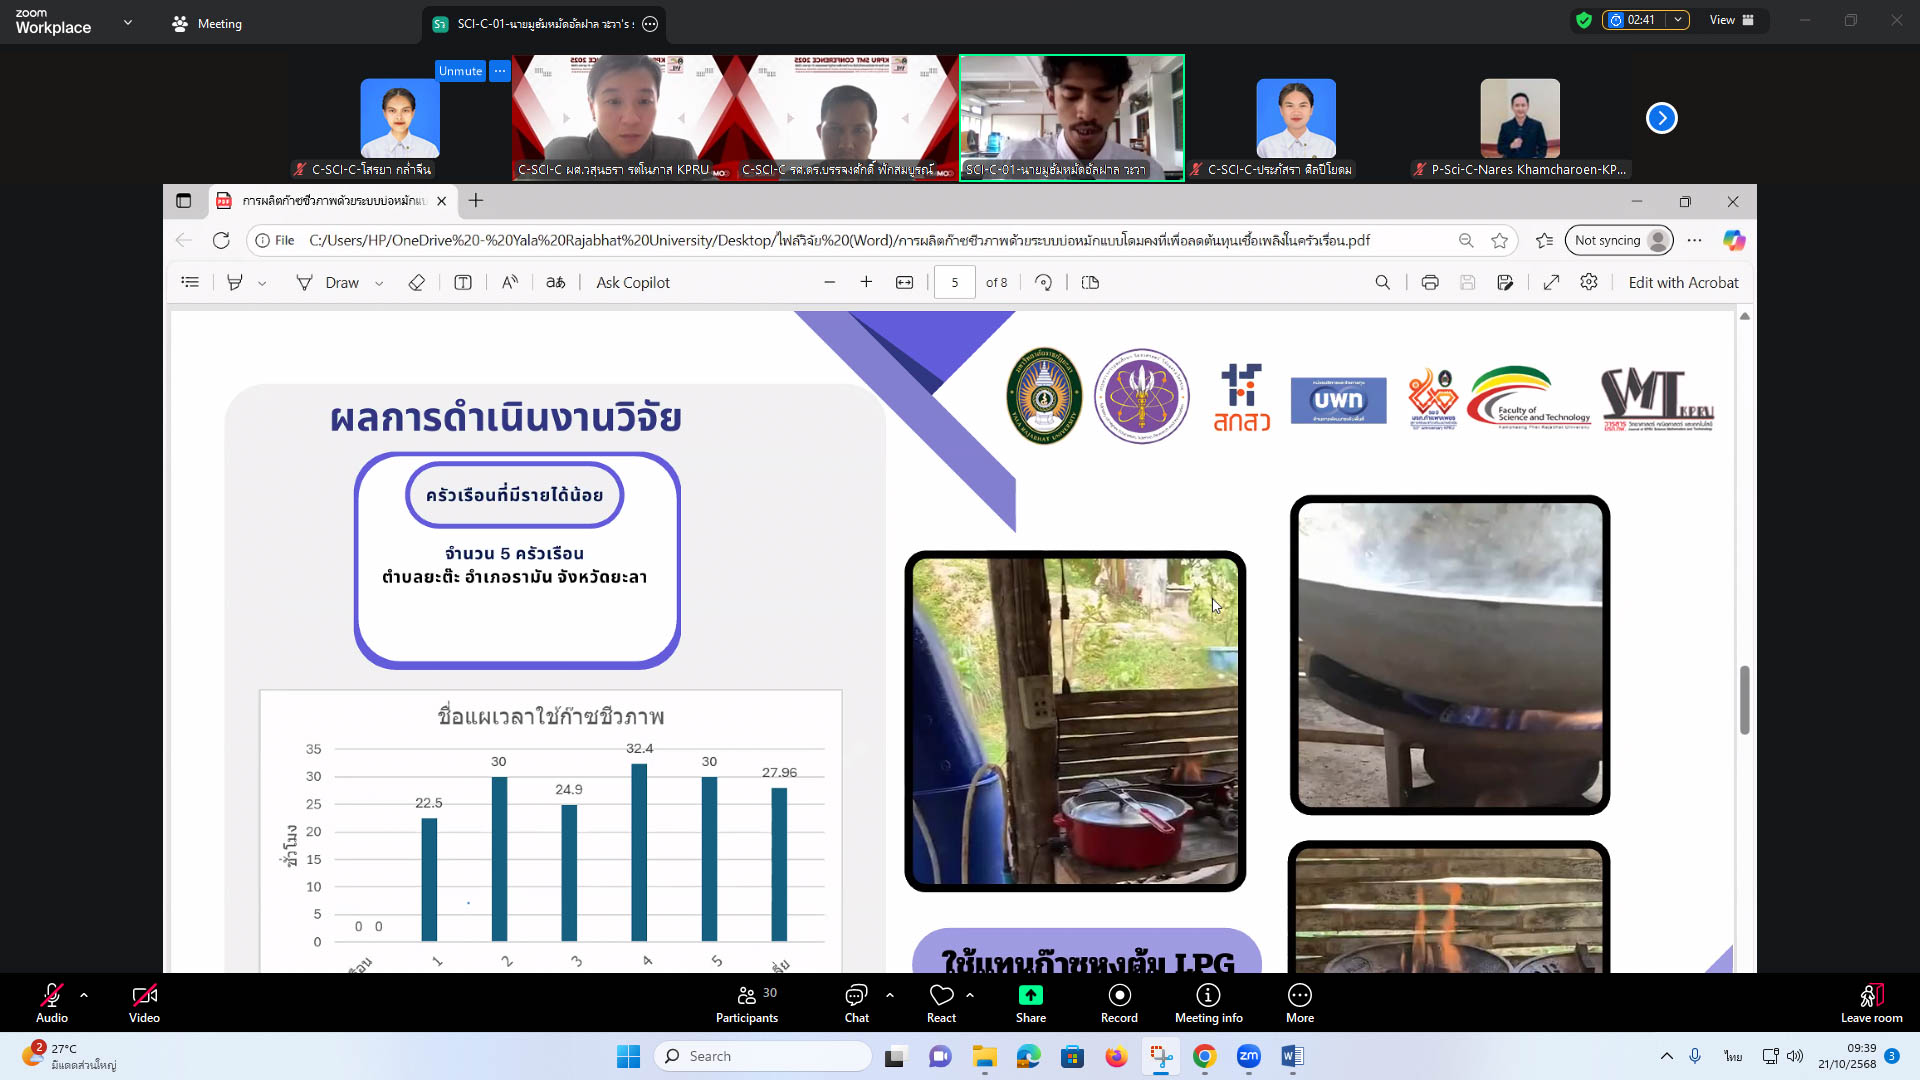Screen dimensions: 1920x1080
Task: Toggle the Record button in Zoom
Action: pos(1119,1002)
